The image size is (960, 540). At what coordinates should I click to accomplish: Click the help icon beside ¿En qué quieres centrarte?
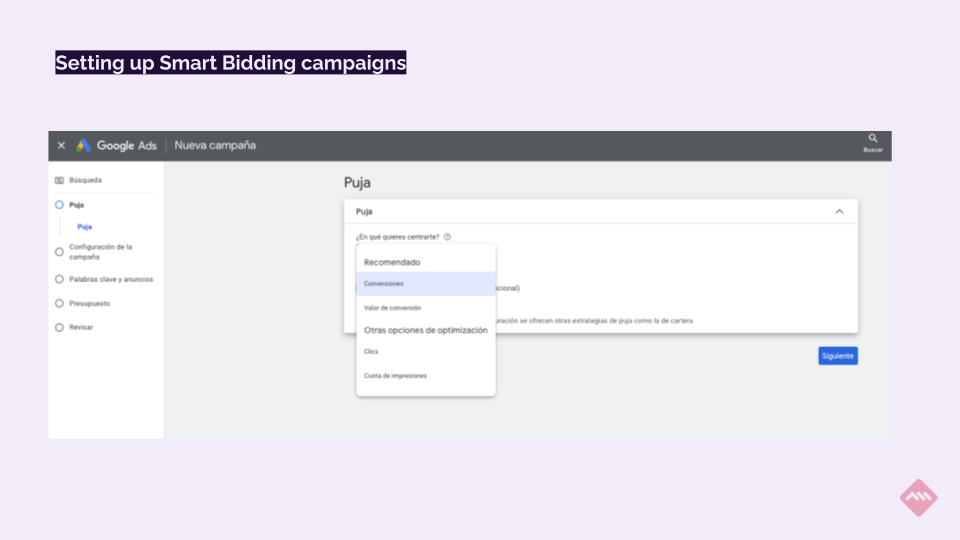click(448, 237)
